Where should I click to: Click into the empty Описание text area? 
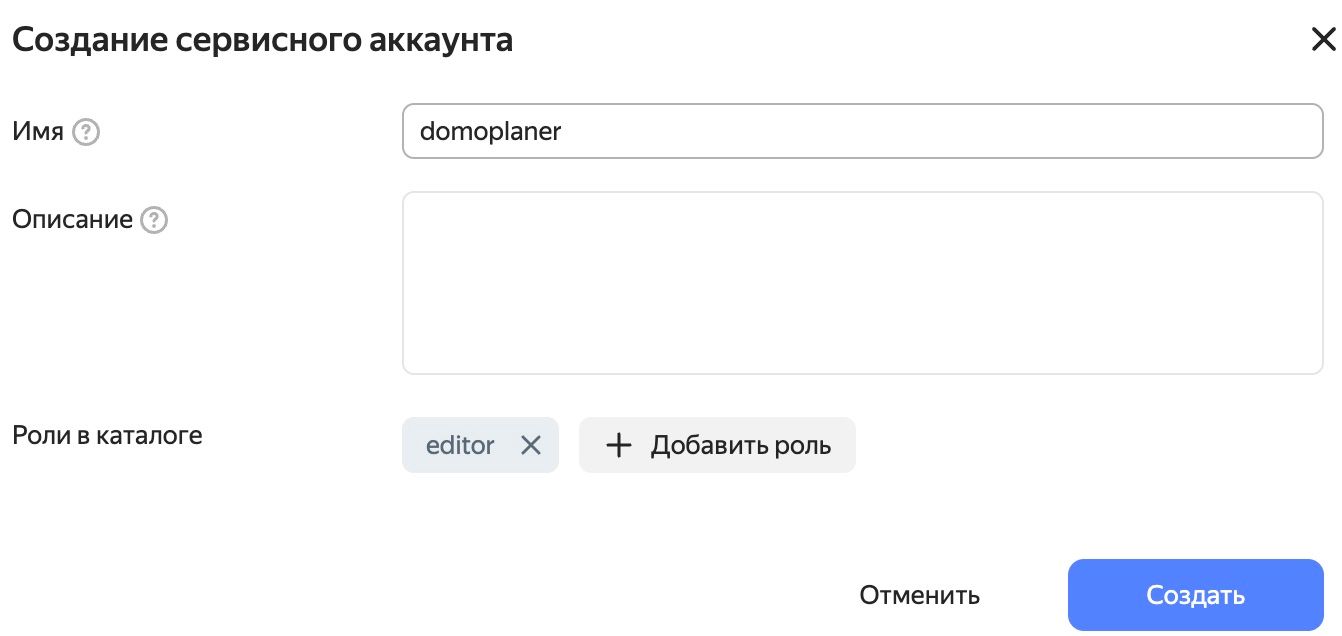tap(863, 283)
